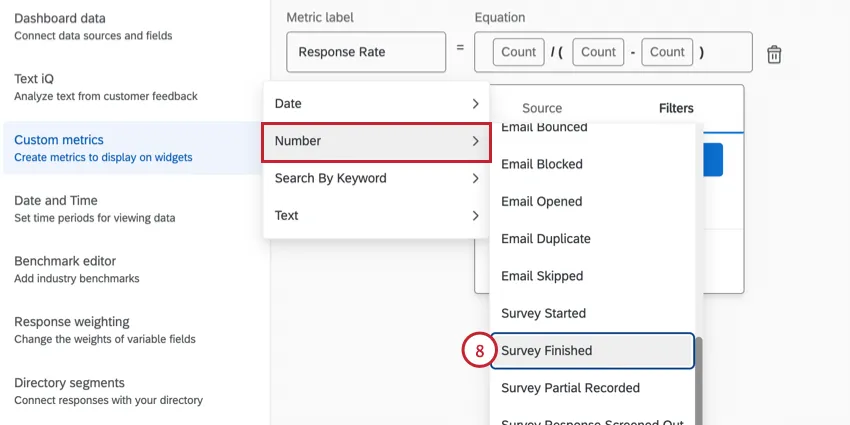
Task: Choose the Survey Started option
Action: pos(543,313)
